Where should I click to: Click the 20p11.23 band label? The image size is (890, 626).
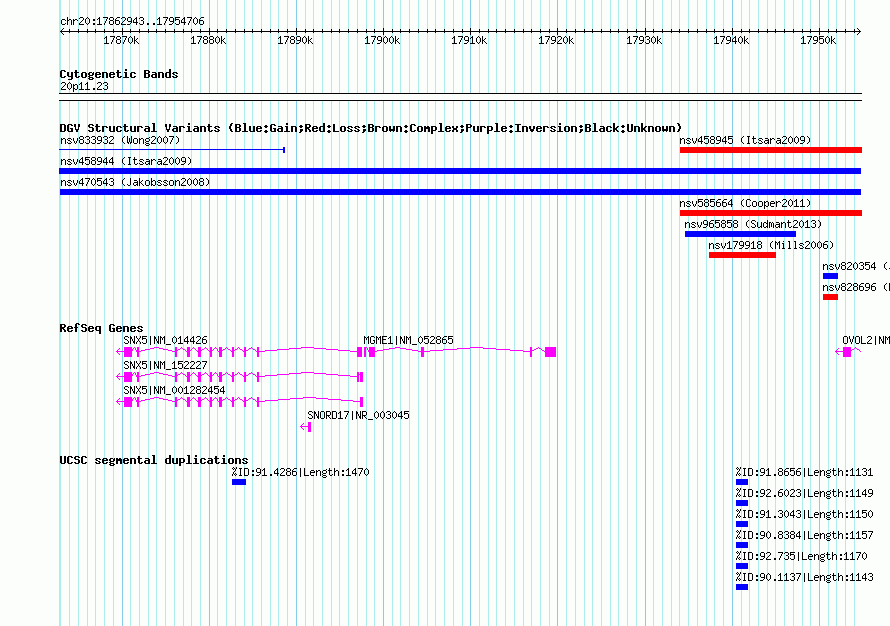tap(84, 86)
